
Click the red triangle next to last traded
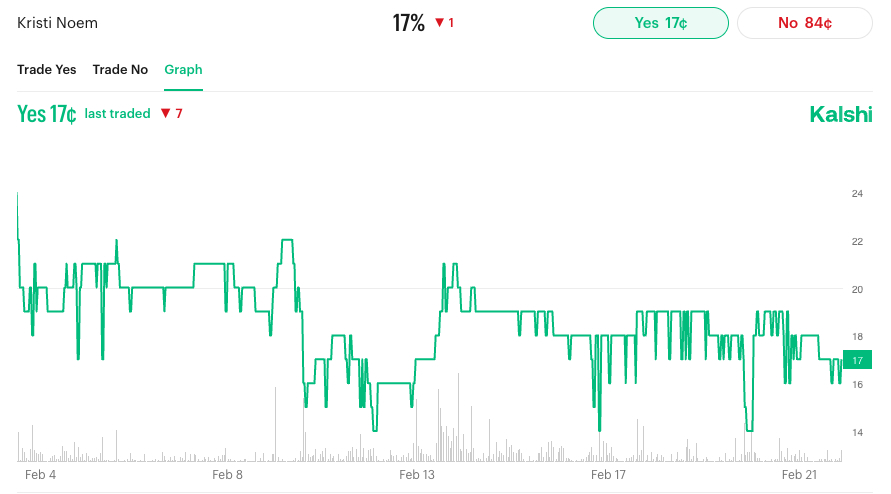click(x=167, y=114)
